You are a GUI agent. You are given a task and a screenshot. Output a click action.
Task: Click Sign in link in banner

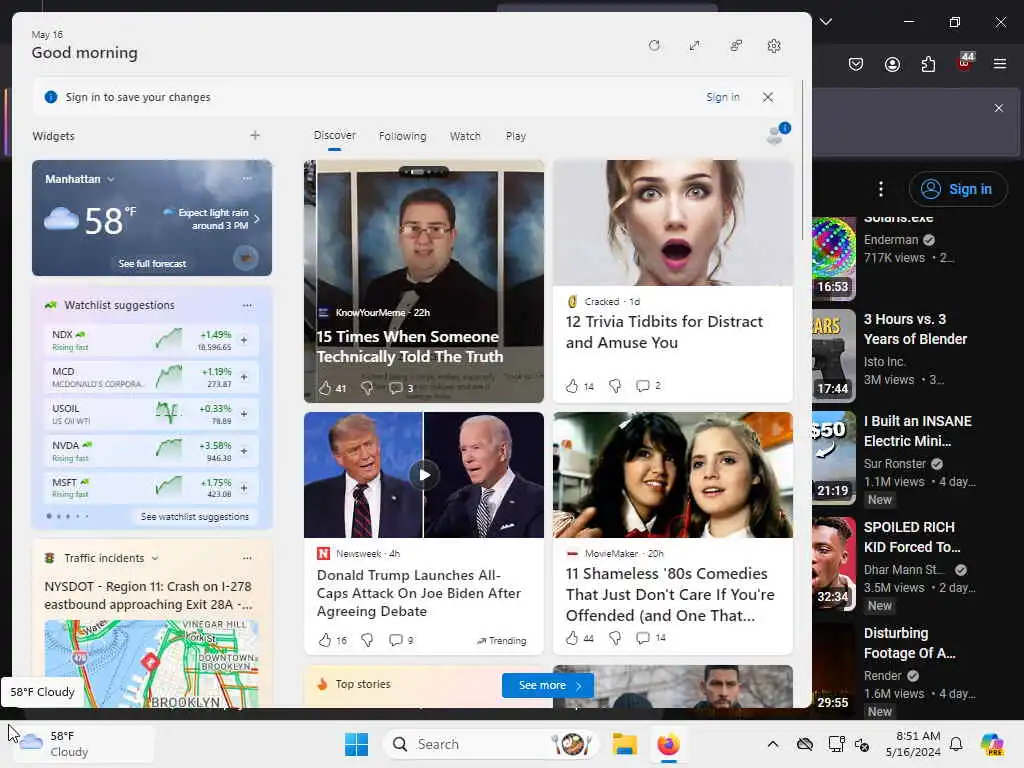pos(722,97)
